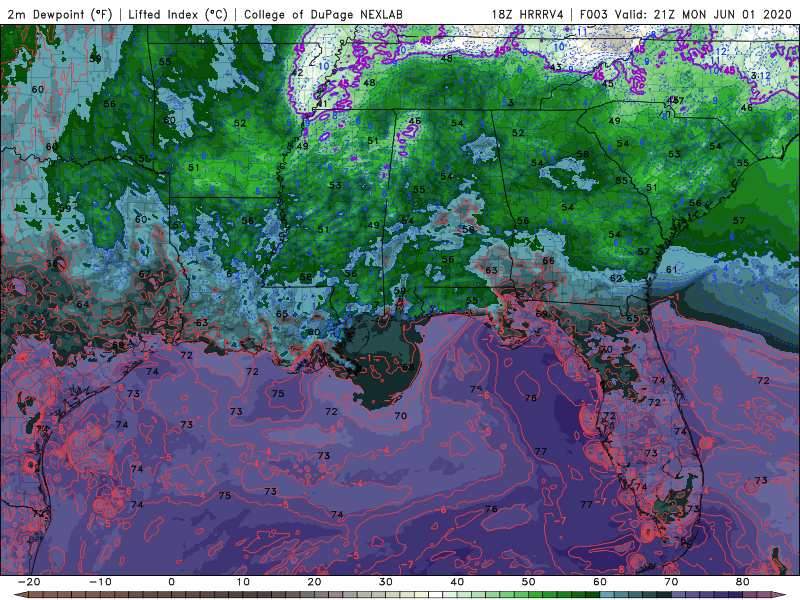Click the '66' dewpoint value on map
Viewport: 800px width, 600px height.
coord(548,261)
